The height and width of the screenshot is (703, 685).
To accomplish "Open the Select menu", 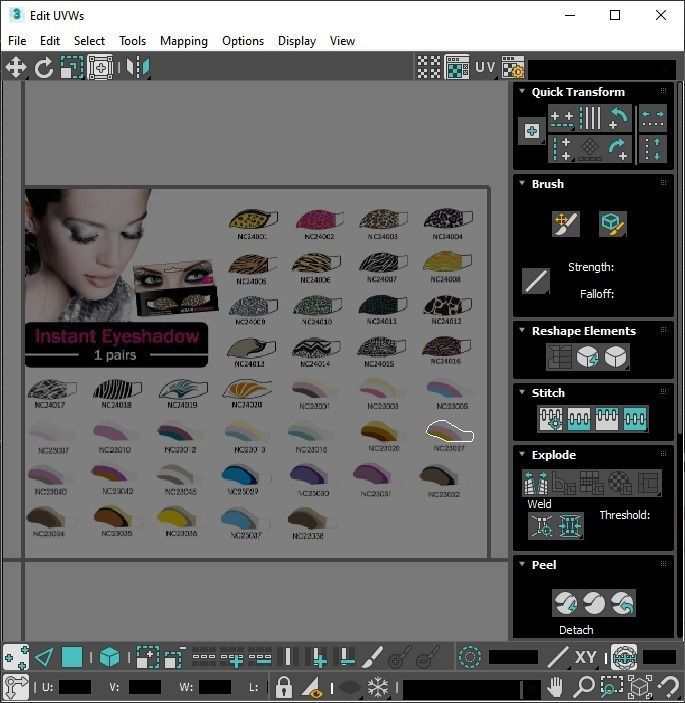I will click(89, 41).
